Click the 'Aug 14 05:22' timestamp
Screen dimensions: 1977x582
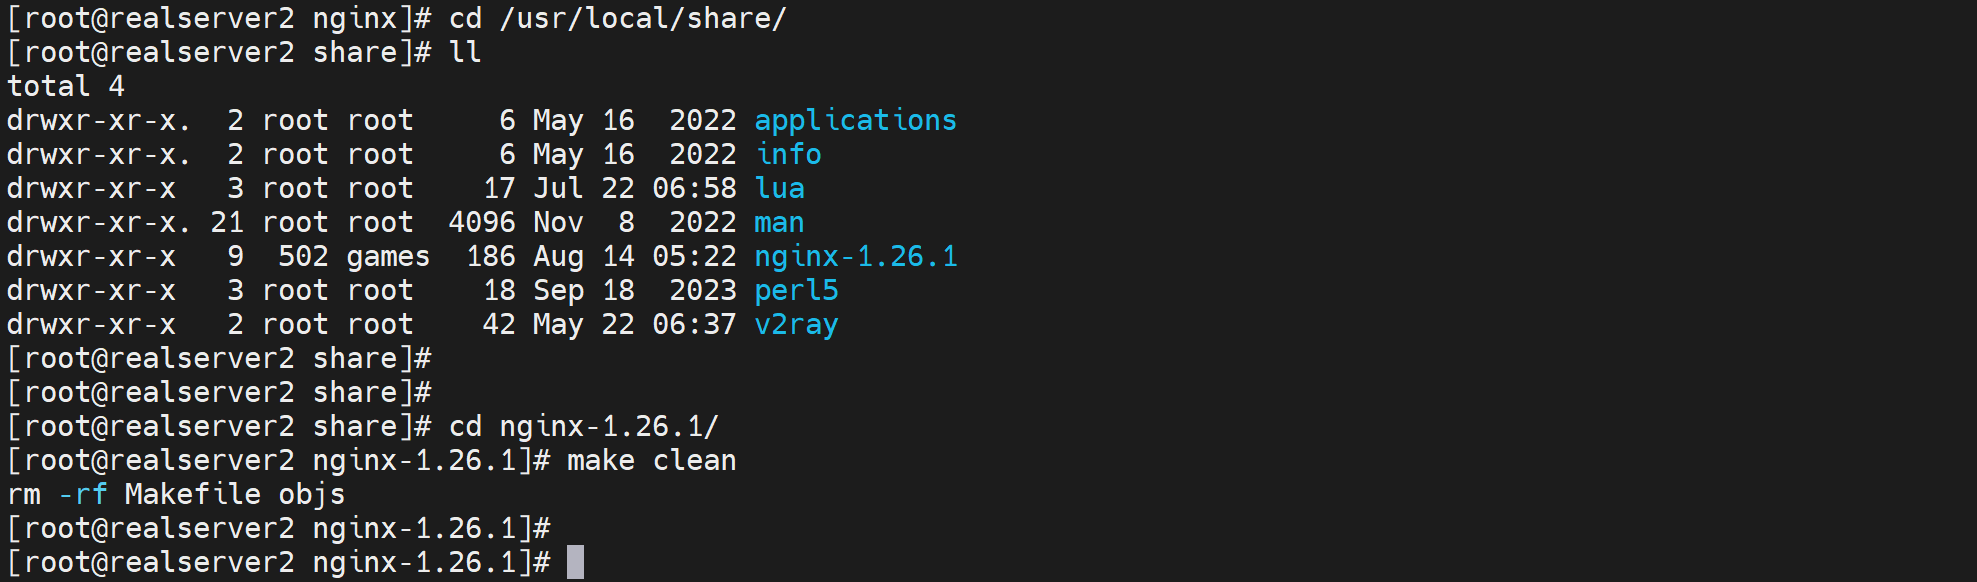tap(634, 257)
